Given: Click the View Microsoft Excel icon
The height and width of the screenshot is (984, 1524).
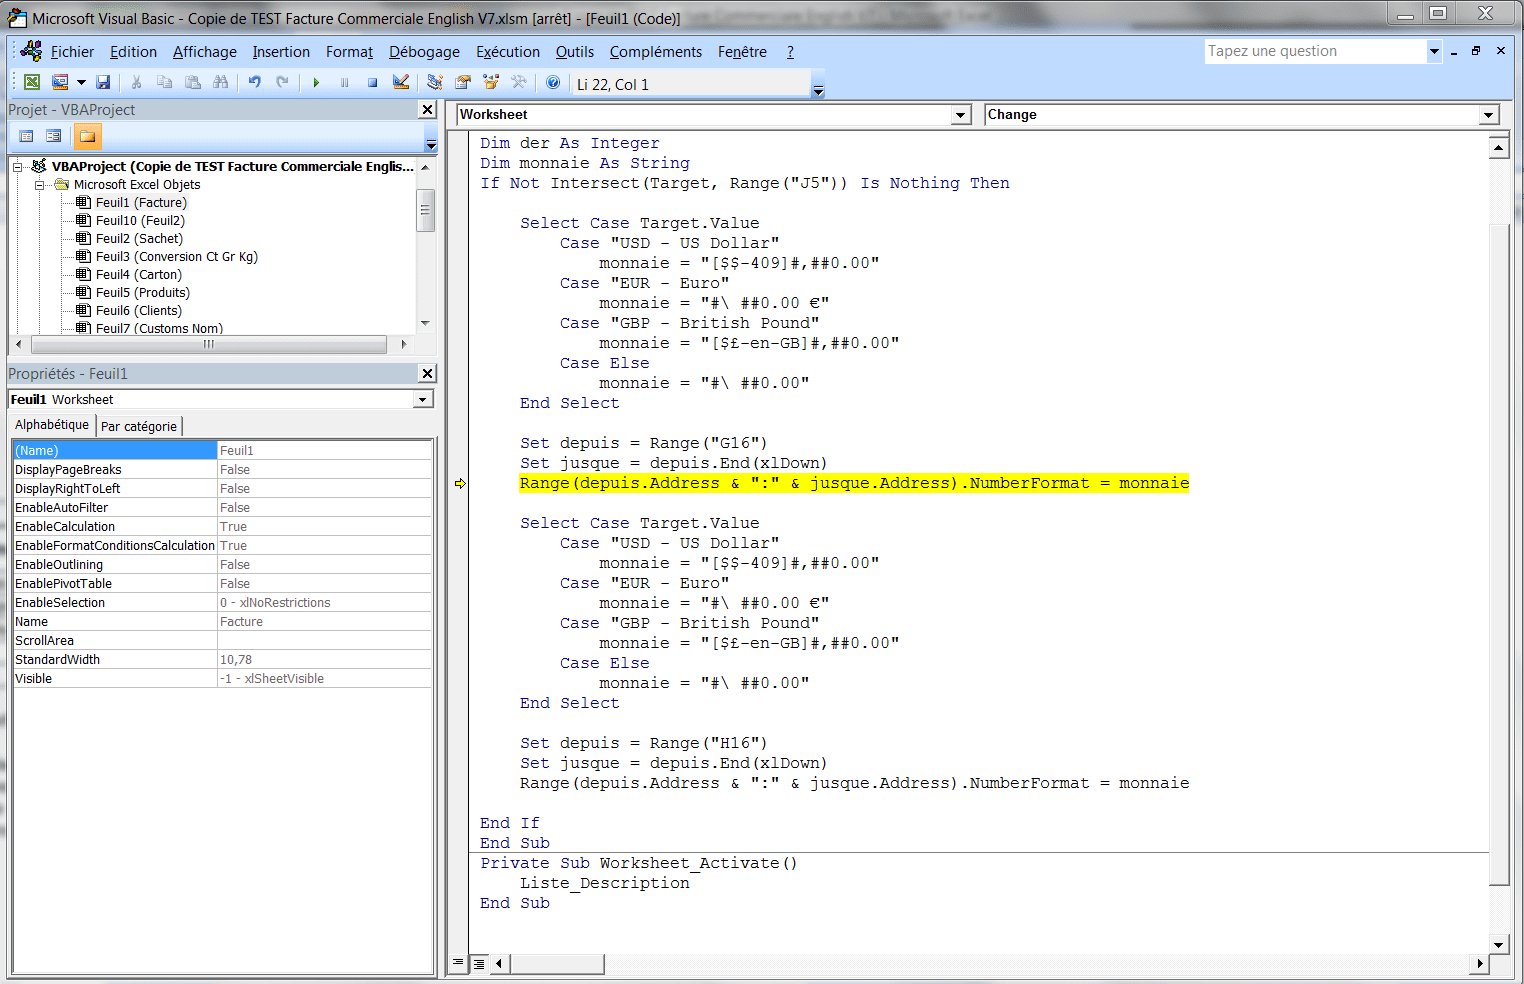Looking at the screenshot, I should coord(32,83).
